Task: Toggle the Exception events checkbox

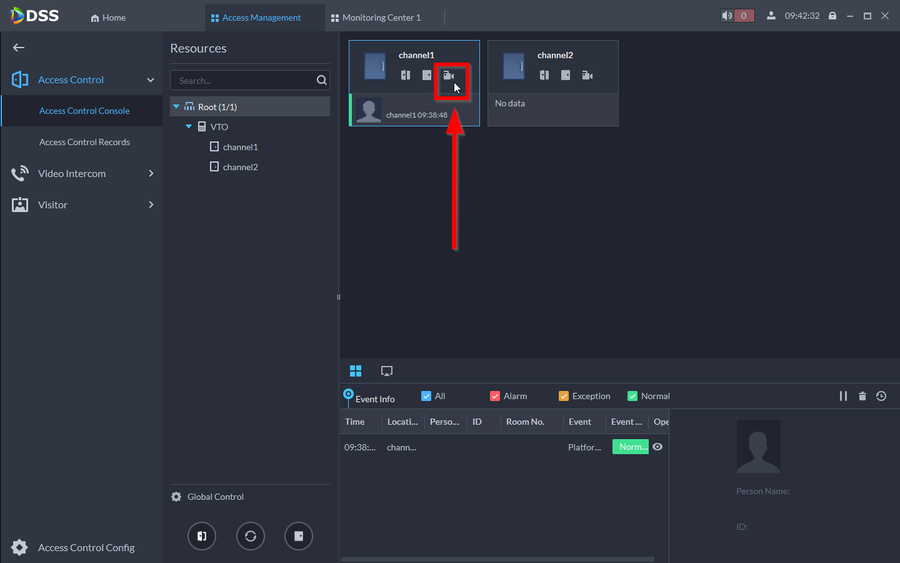Action: click(564, 396)
